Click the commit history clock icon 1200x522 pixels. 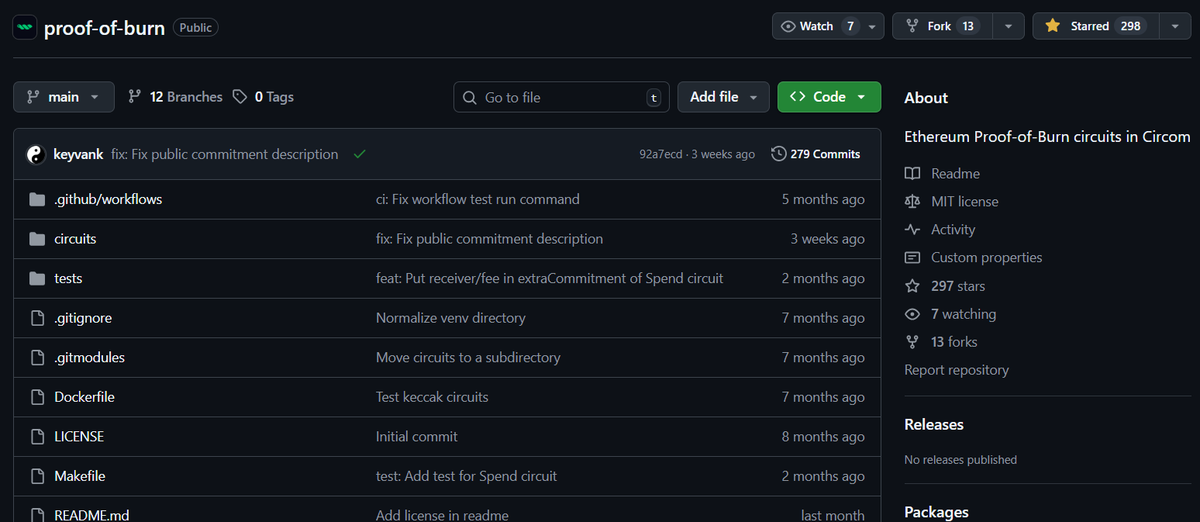coord(779,154)
